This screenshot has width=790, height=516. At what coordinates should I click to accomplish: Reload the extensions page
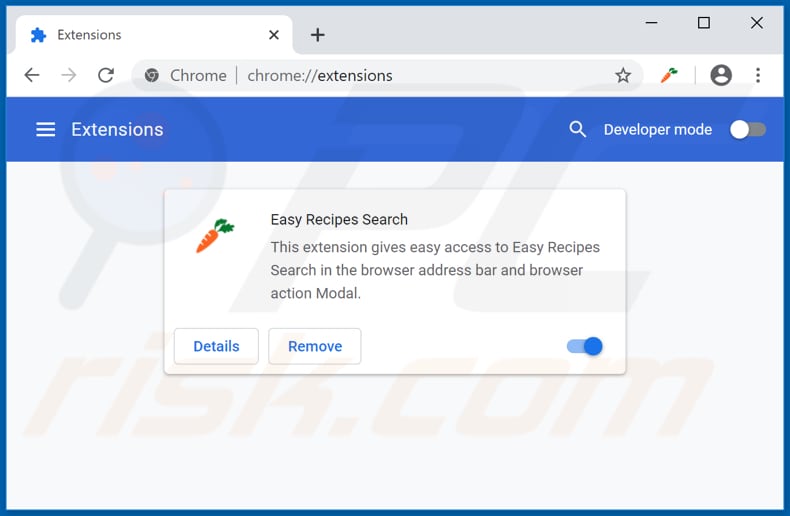(106, 75)
